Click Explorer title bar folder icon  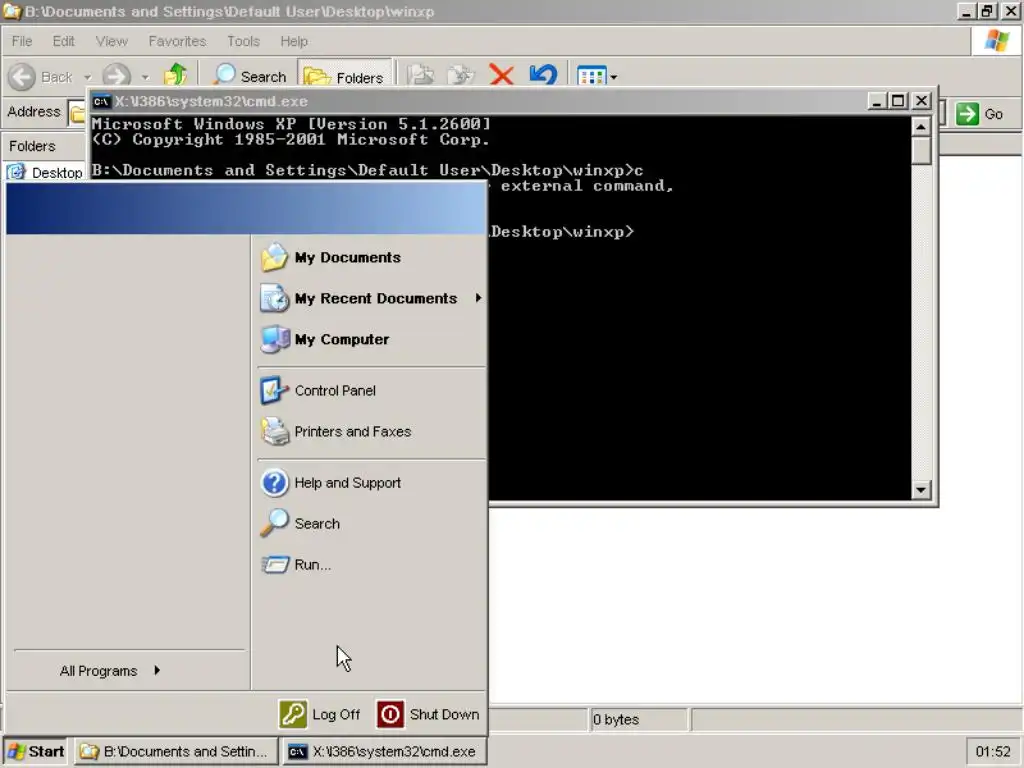[12, 11]
